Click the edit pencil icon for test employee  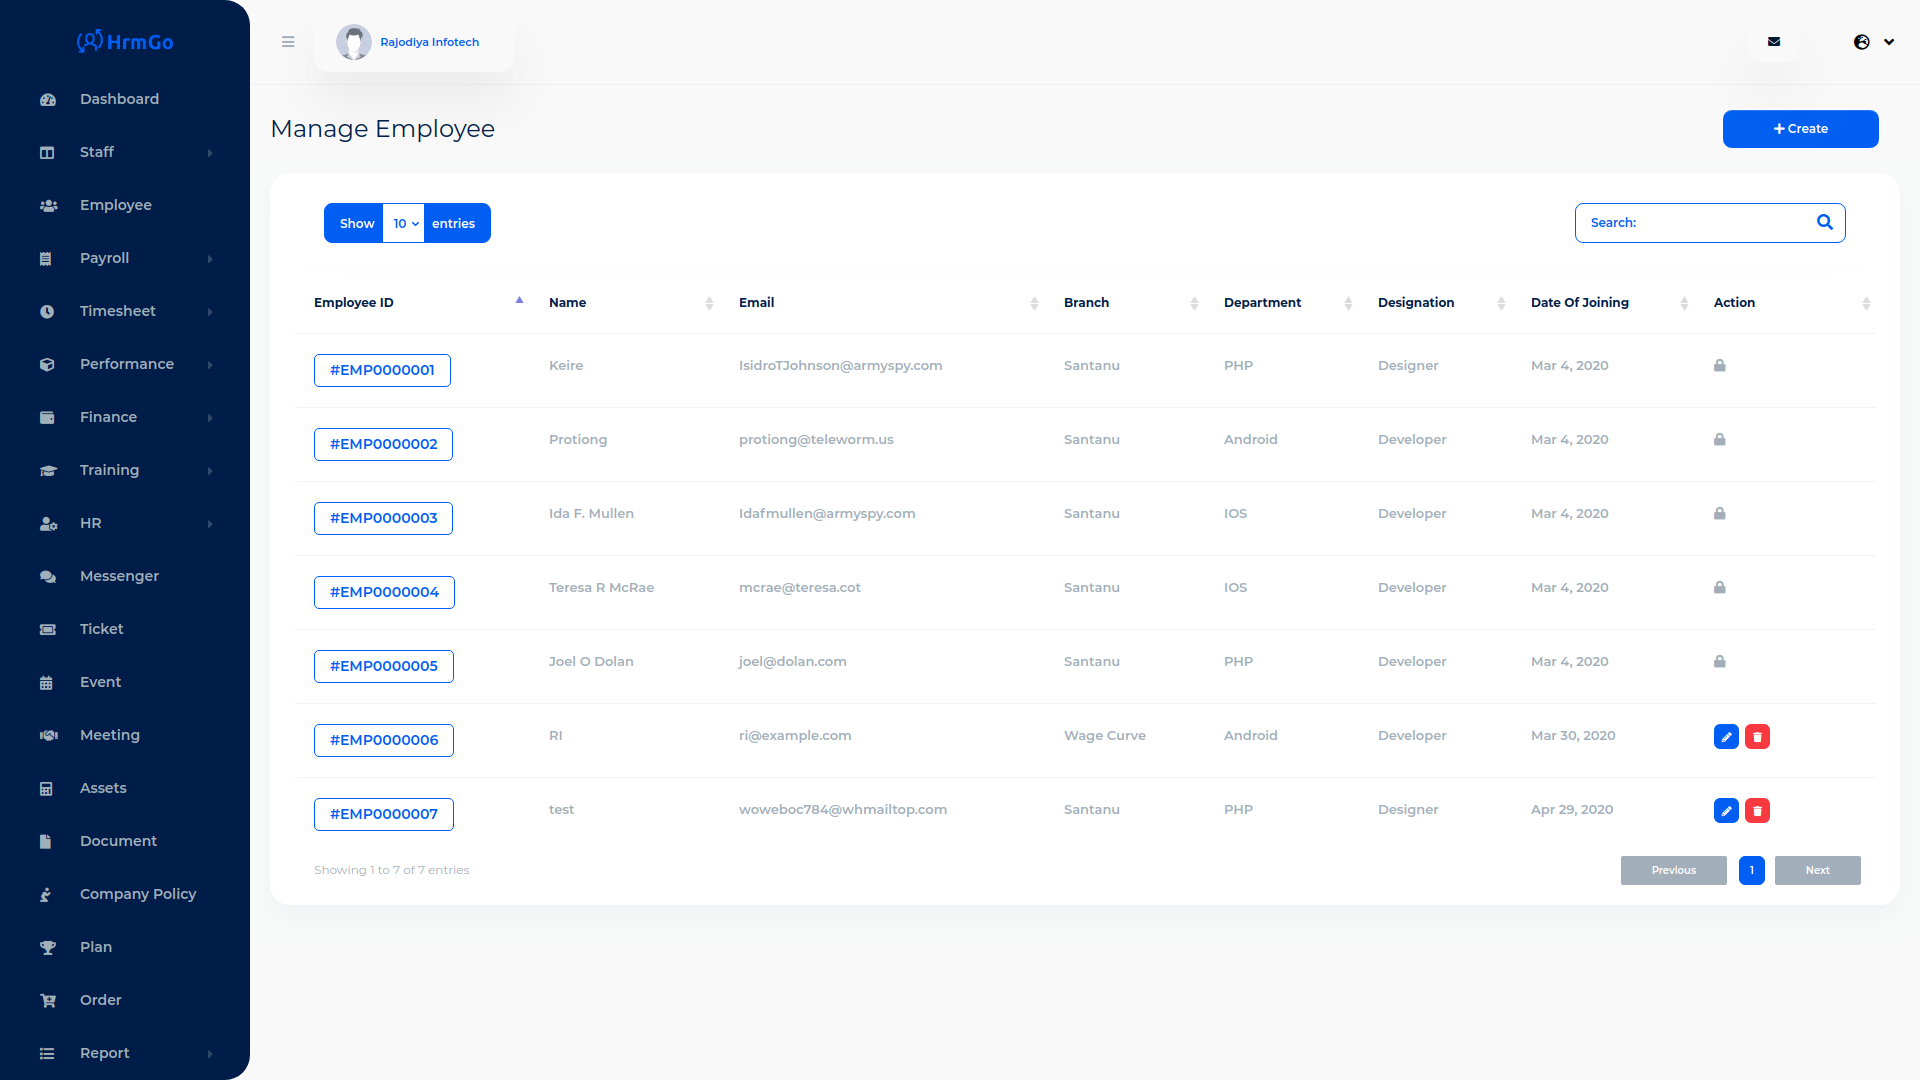tap(1726, 811)
